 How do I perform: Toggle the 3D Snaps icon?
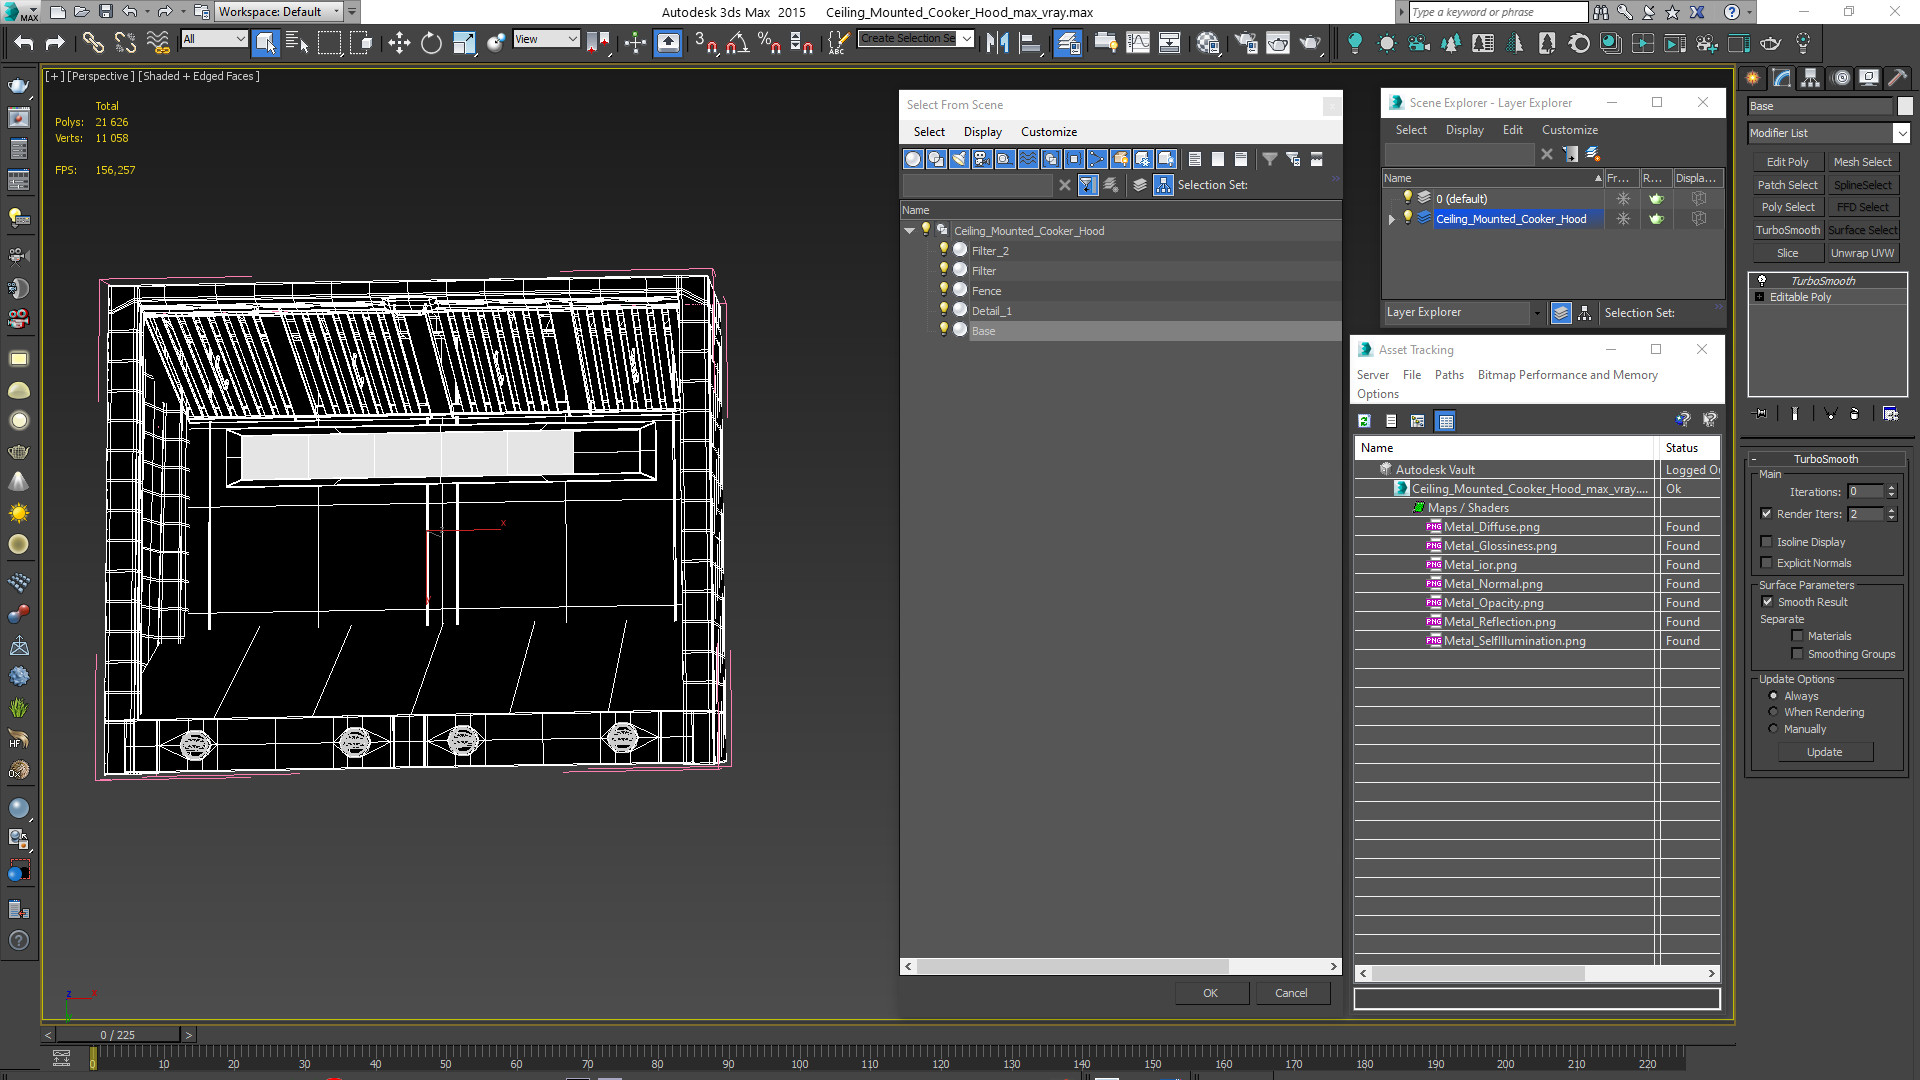[x=706, y=42]
